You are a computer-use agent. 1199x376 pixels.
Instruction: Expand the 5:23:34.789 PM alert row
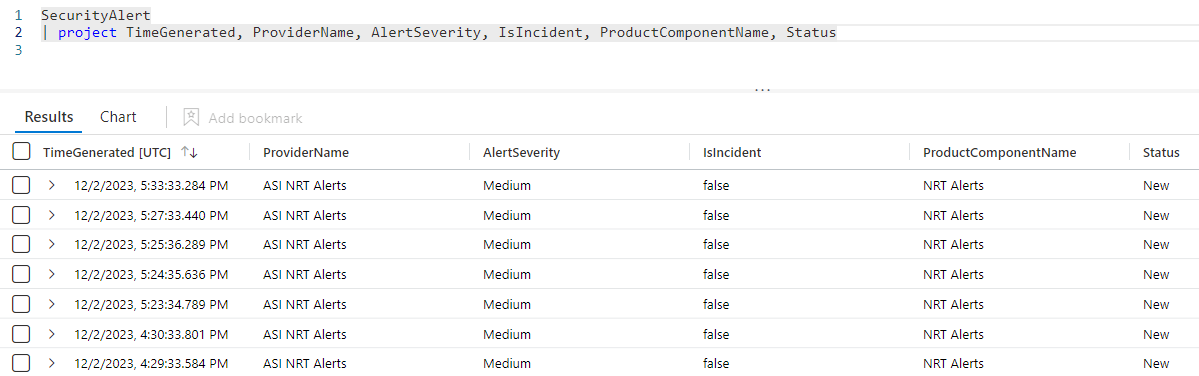(51, 304)
